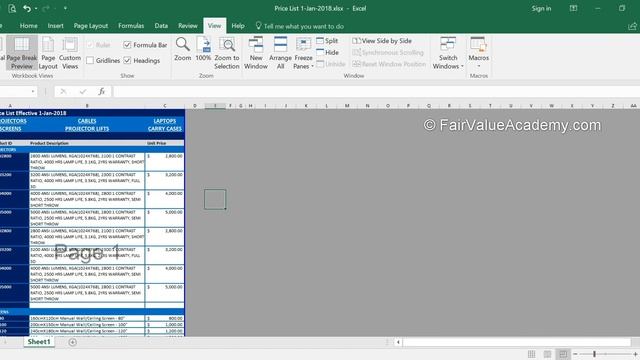Open the Zoom dialog magnifier
The image size is (640, 360).
pyautogui.click(x=182, y=49)
